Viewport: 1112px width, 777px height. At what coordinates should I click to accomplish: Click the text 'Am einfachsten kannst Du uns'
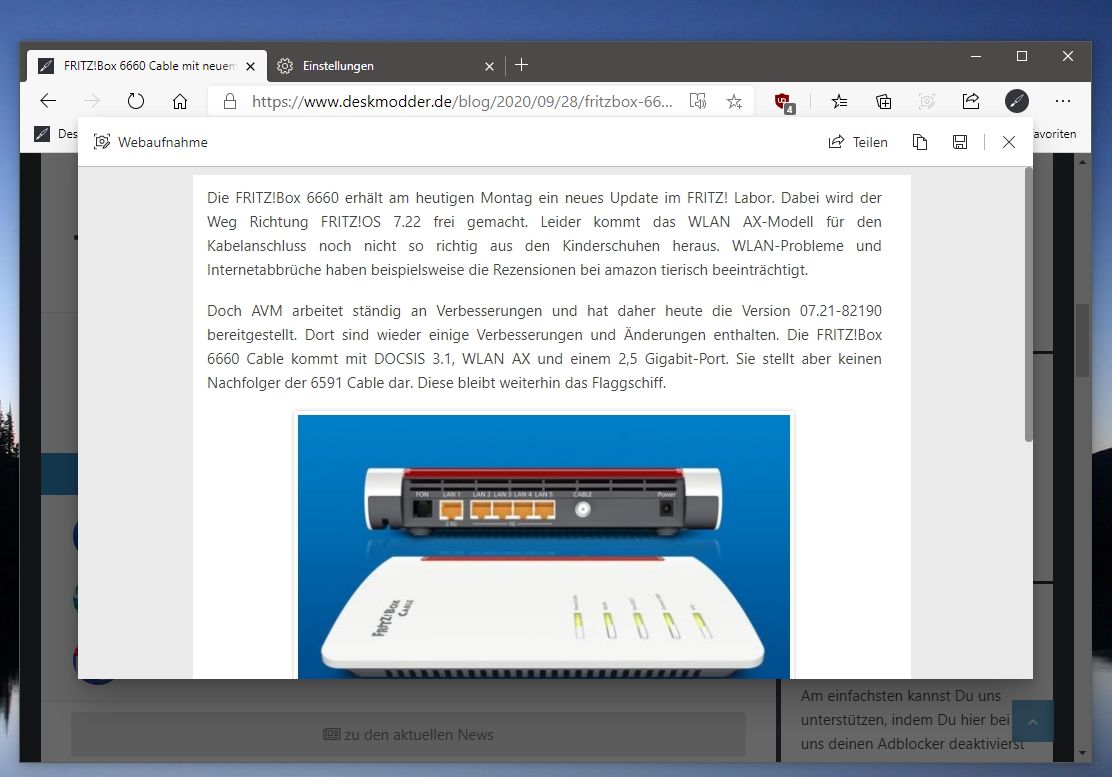coord(901,695)
